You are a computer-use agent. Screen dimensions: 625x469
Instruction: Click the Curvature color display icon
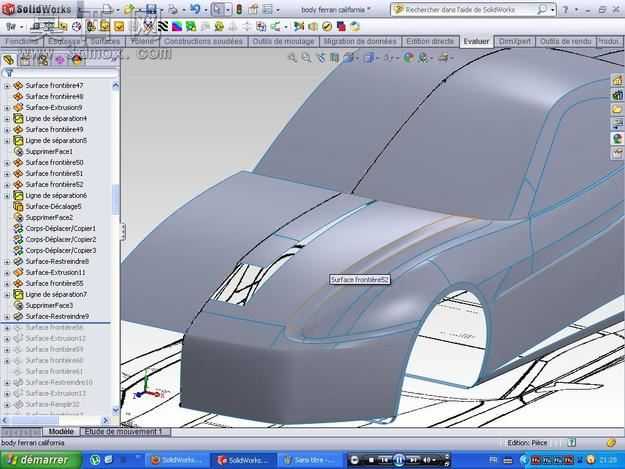tap(177, 26)
